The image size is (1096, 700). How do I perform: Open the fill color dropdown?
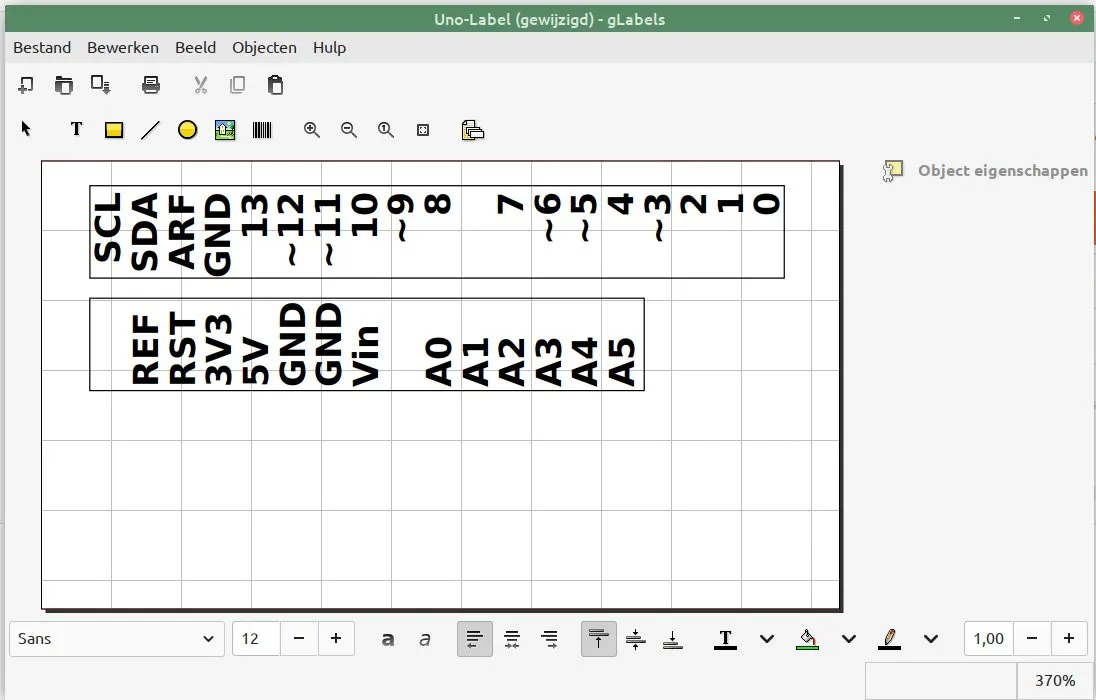848,639
